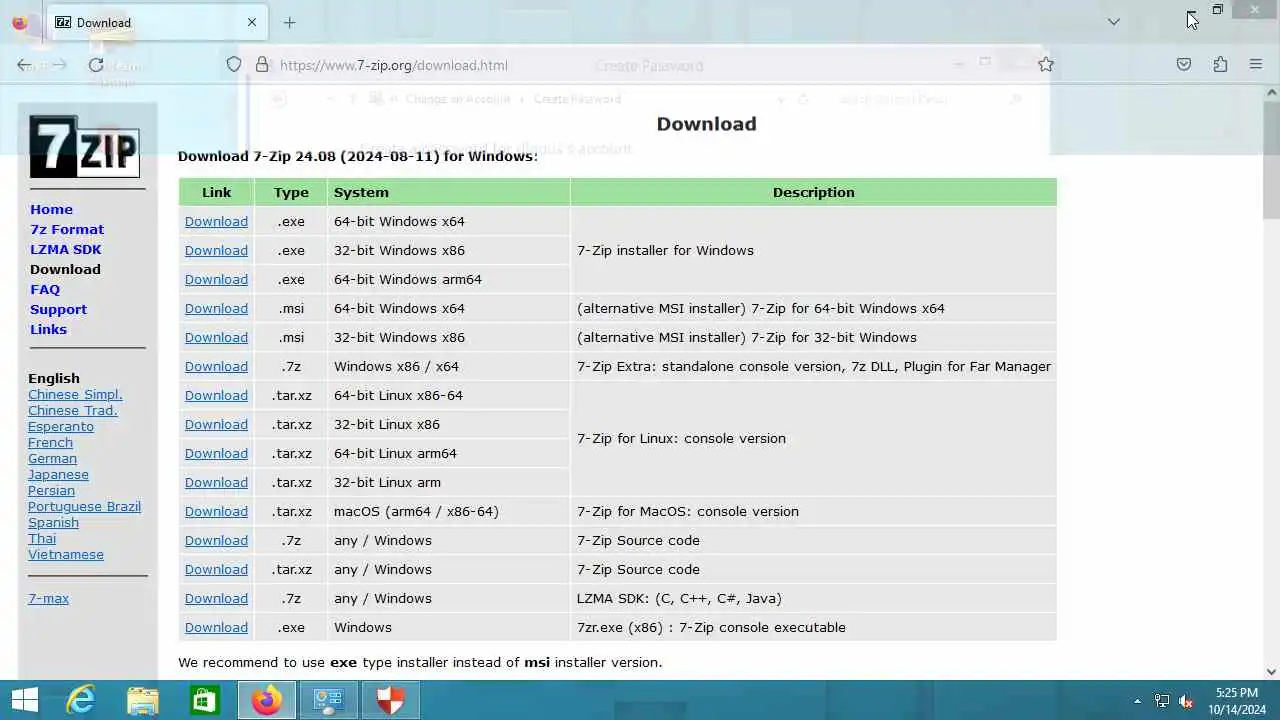Click the red shield taskbar icon
Viewport: 1280px width, 720px height.
tap(390, 700)
